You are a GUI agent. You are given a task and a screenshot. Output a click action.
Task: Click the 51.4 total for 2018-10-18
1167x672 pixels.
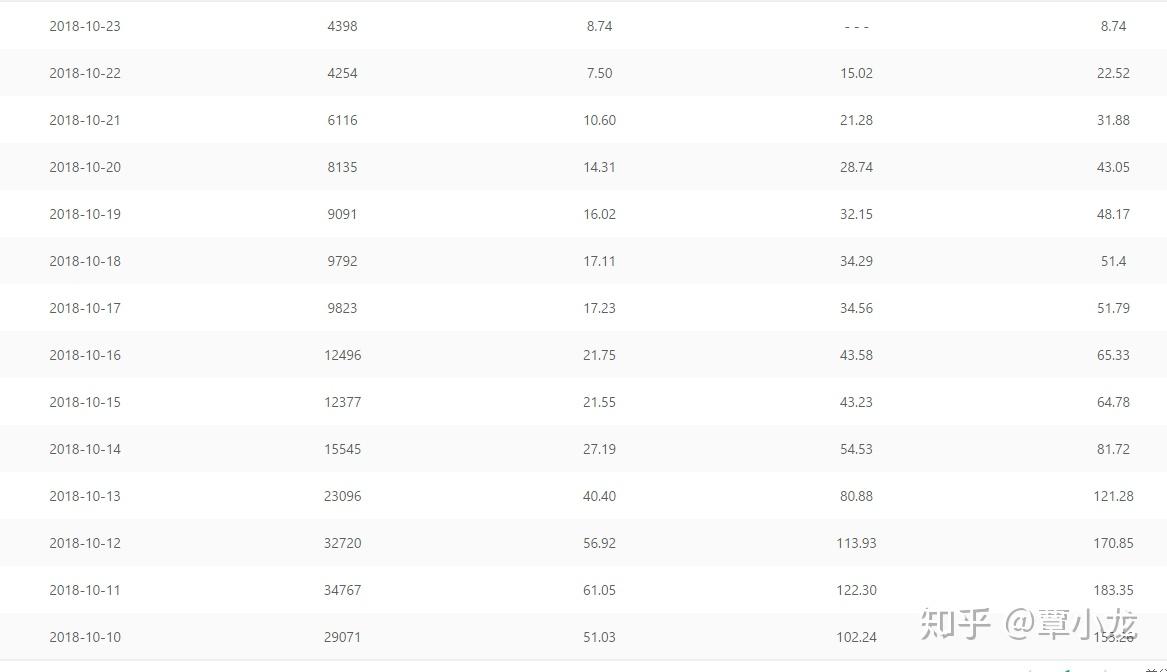tap(1113, 261)
